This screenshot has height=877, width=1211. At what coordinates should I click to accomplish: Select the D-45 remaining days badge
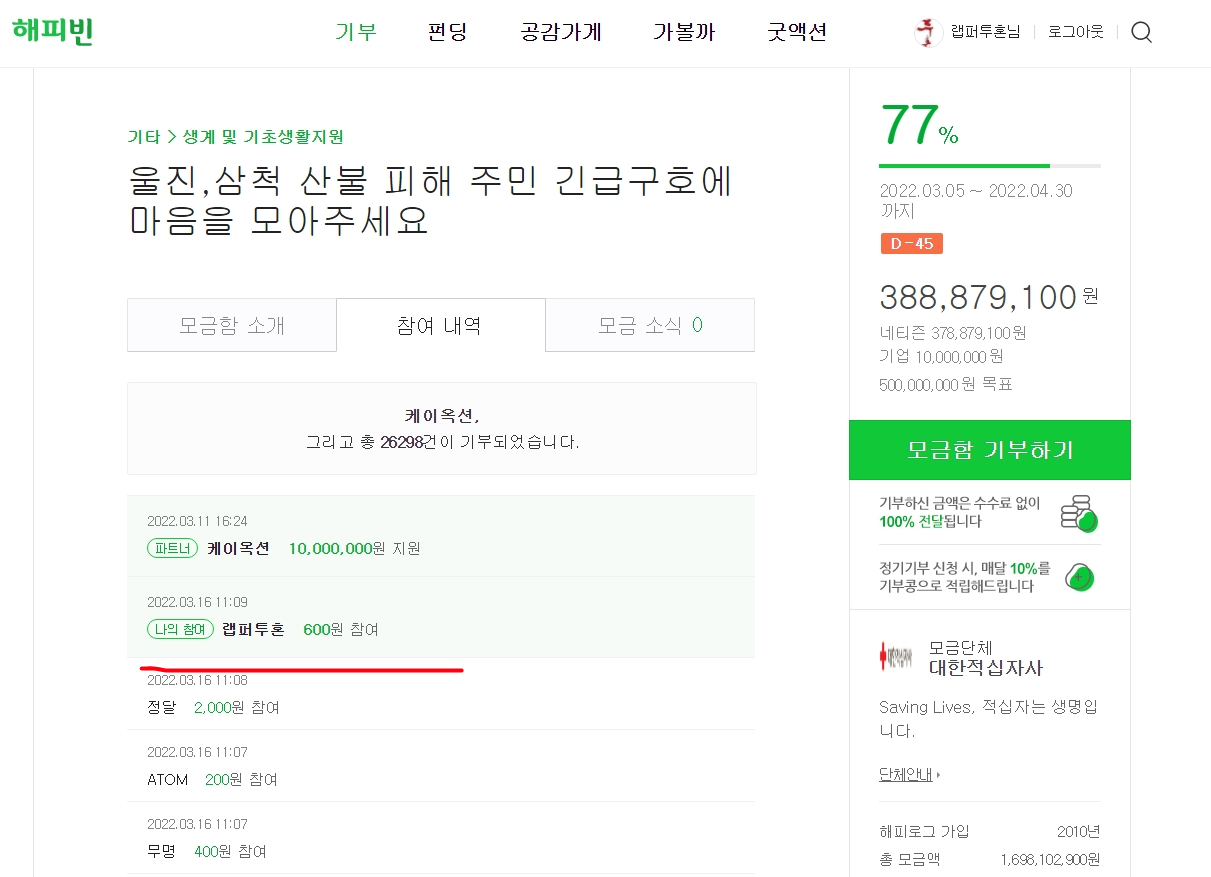(x=912, y=243)
